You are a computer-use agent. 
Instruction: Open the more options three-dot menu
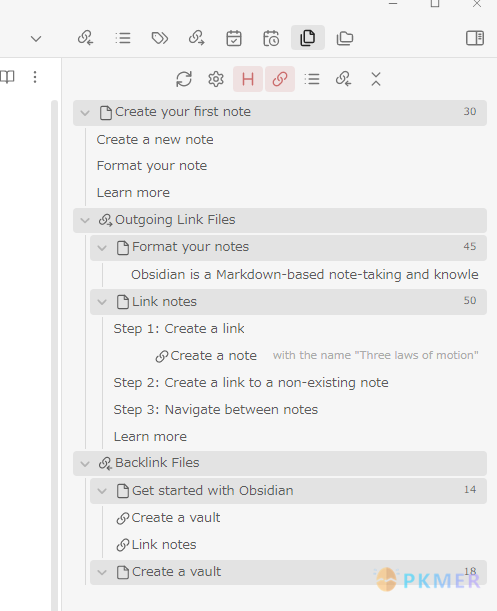(x=35, y=77)
